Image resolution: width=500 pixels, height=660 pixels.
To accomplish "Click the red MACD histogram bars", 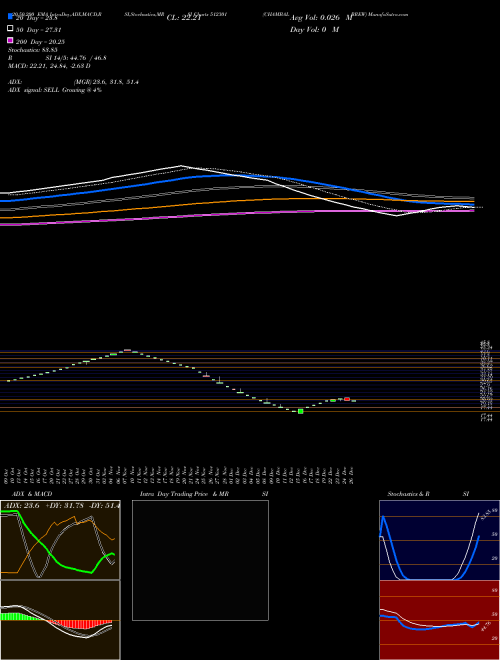I will click(80, 624).
